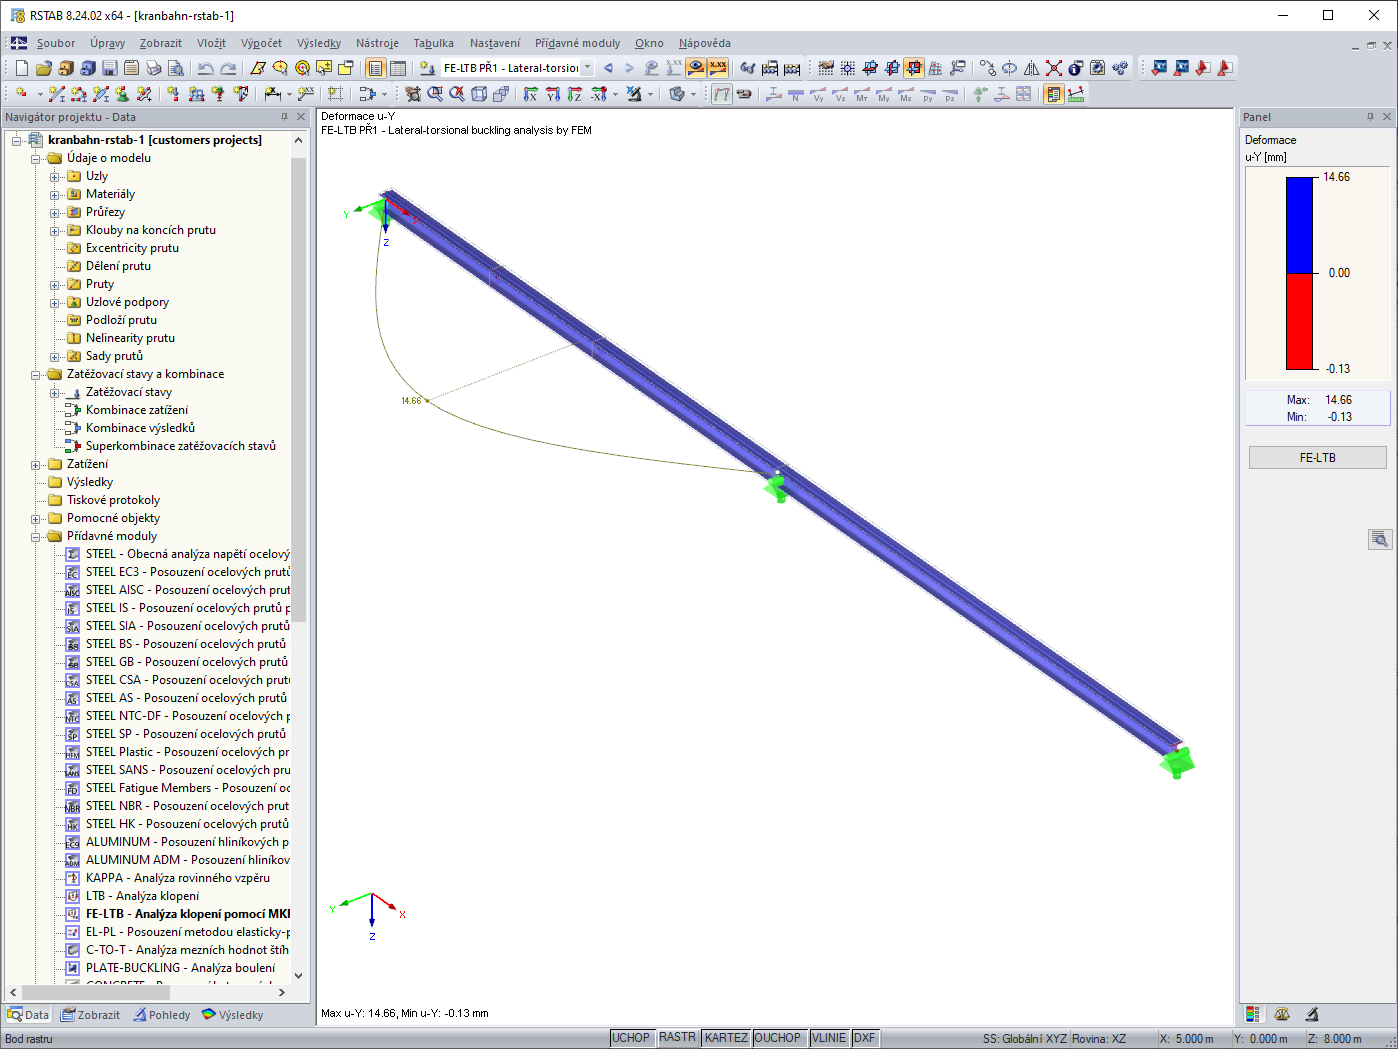Open the info about object icon
The height and width of the screenshot is (1049, 1398).
click(x=1075, y=68)
